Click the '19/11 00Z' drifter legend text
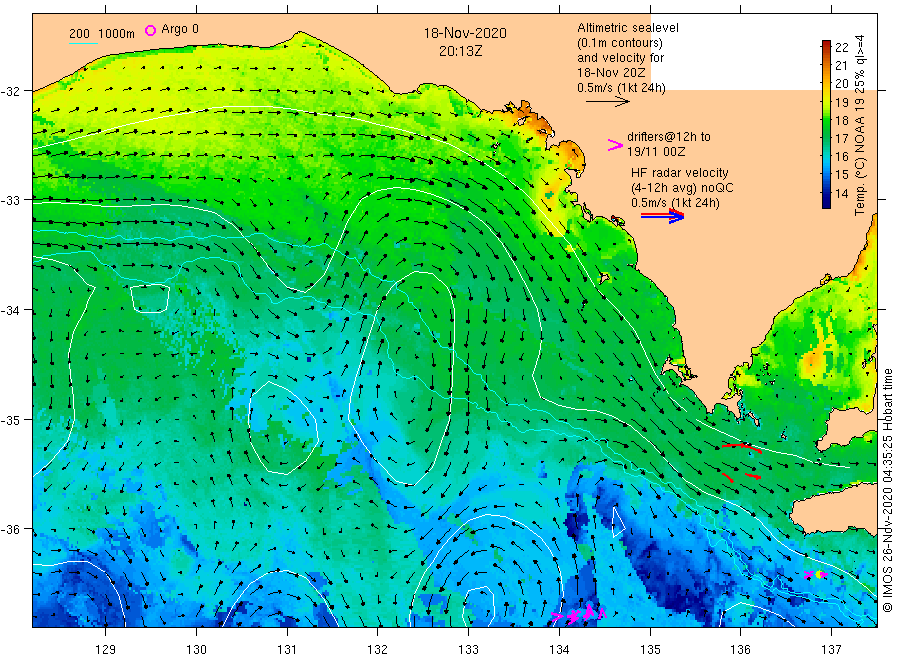The height and width of the screenshot is (660, 900). [x=656, y=152]
